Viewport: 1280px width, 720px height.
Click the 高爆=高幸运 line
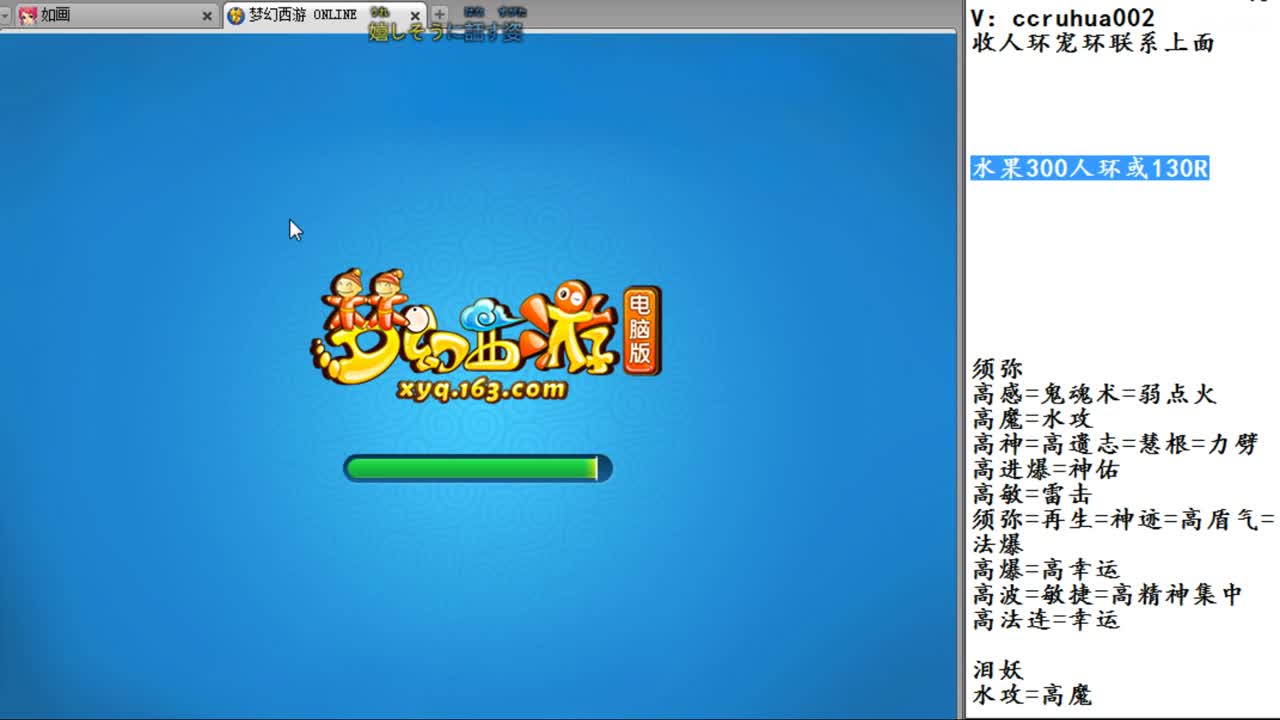point(1046,569)
